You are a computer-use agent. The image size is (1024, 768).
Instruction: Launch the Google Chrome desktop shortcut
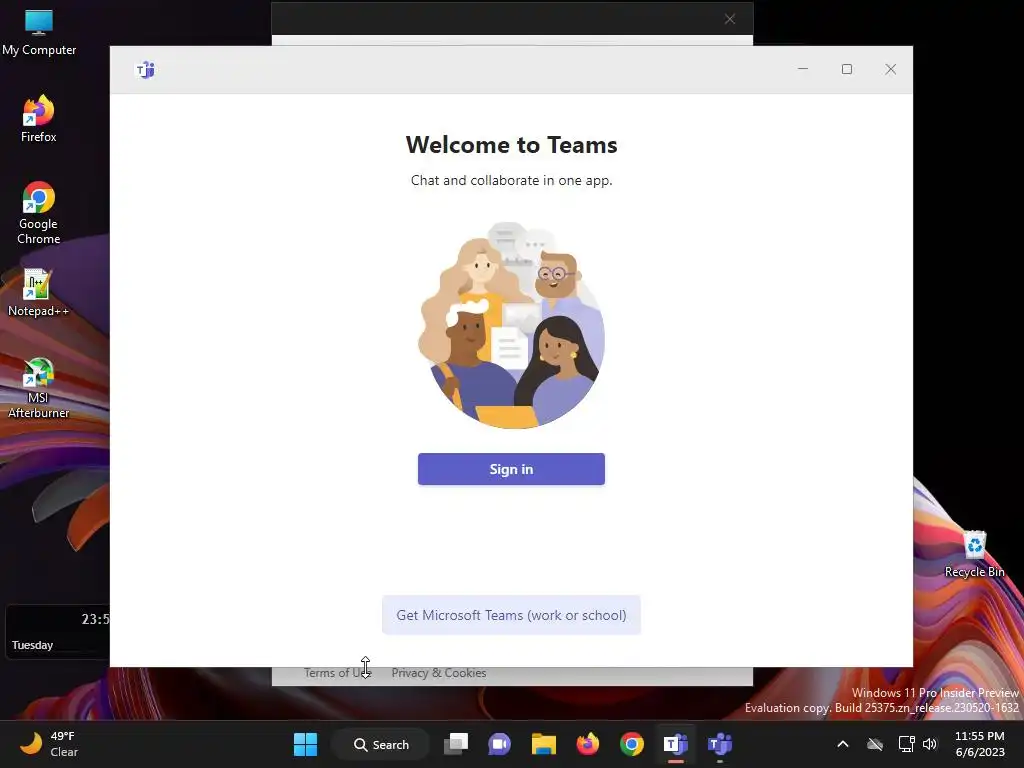(x=39, y=213)
